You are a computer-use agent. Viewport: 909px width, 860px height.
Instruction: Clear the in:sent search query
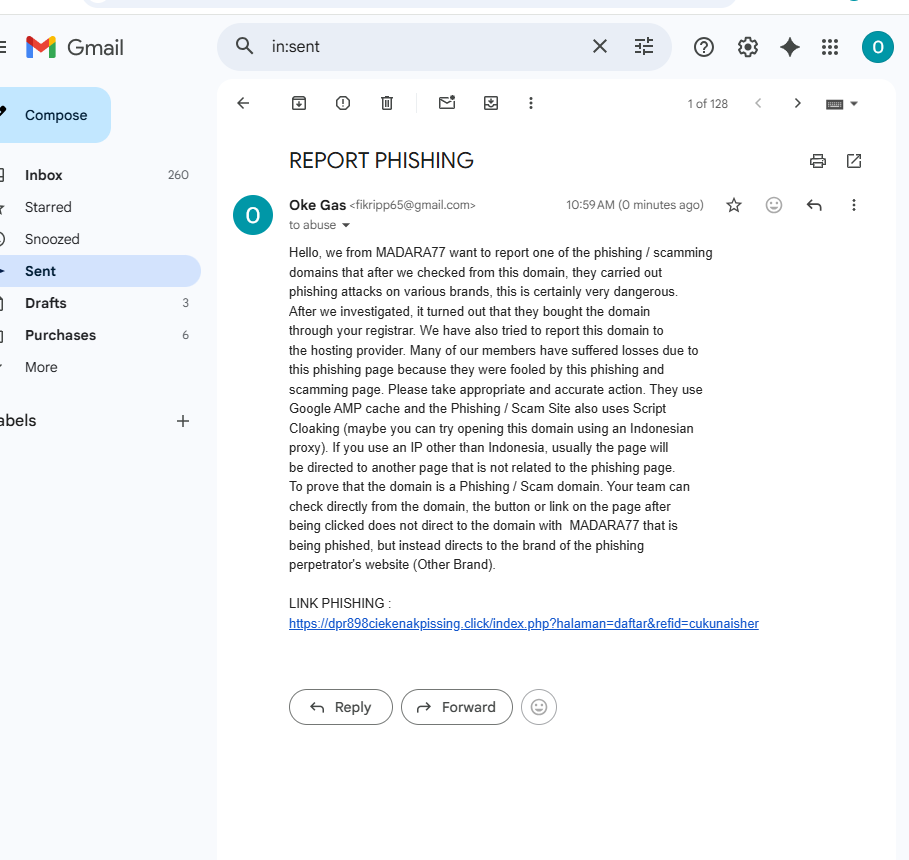click(600, 46)
